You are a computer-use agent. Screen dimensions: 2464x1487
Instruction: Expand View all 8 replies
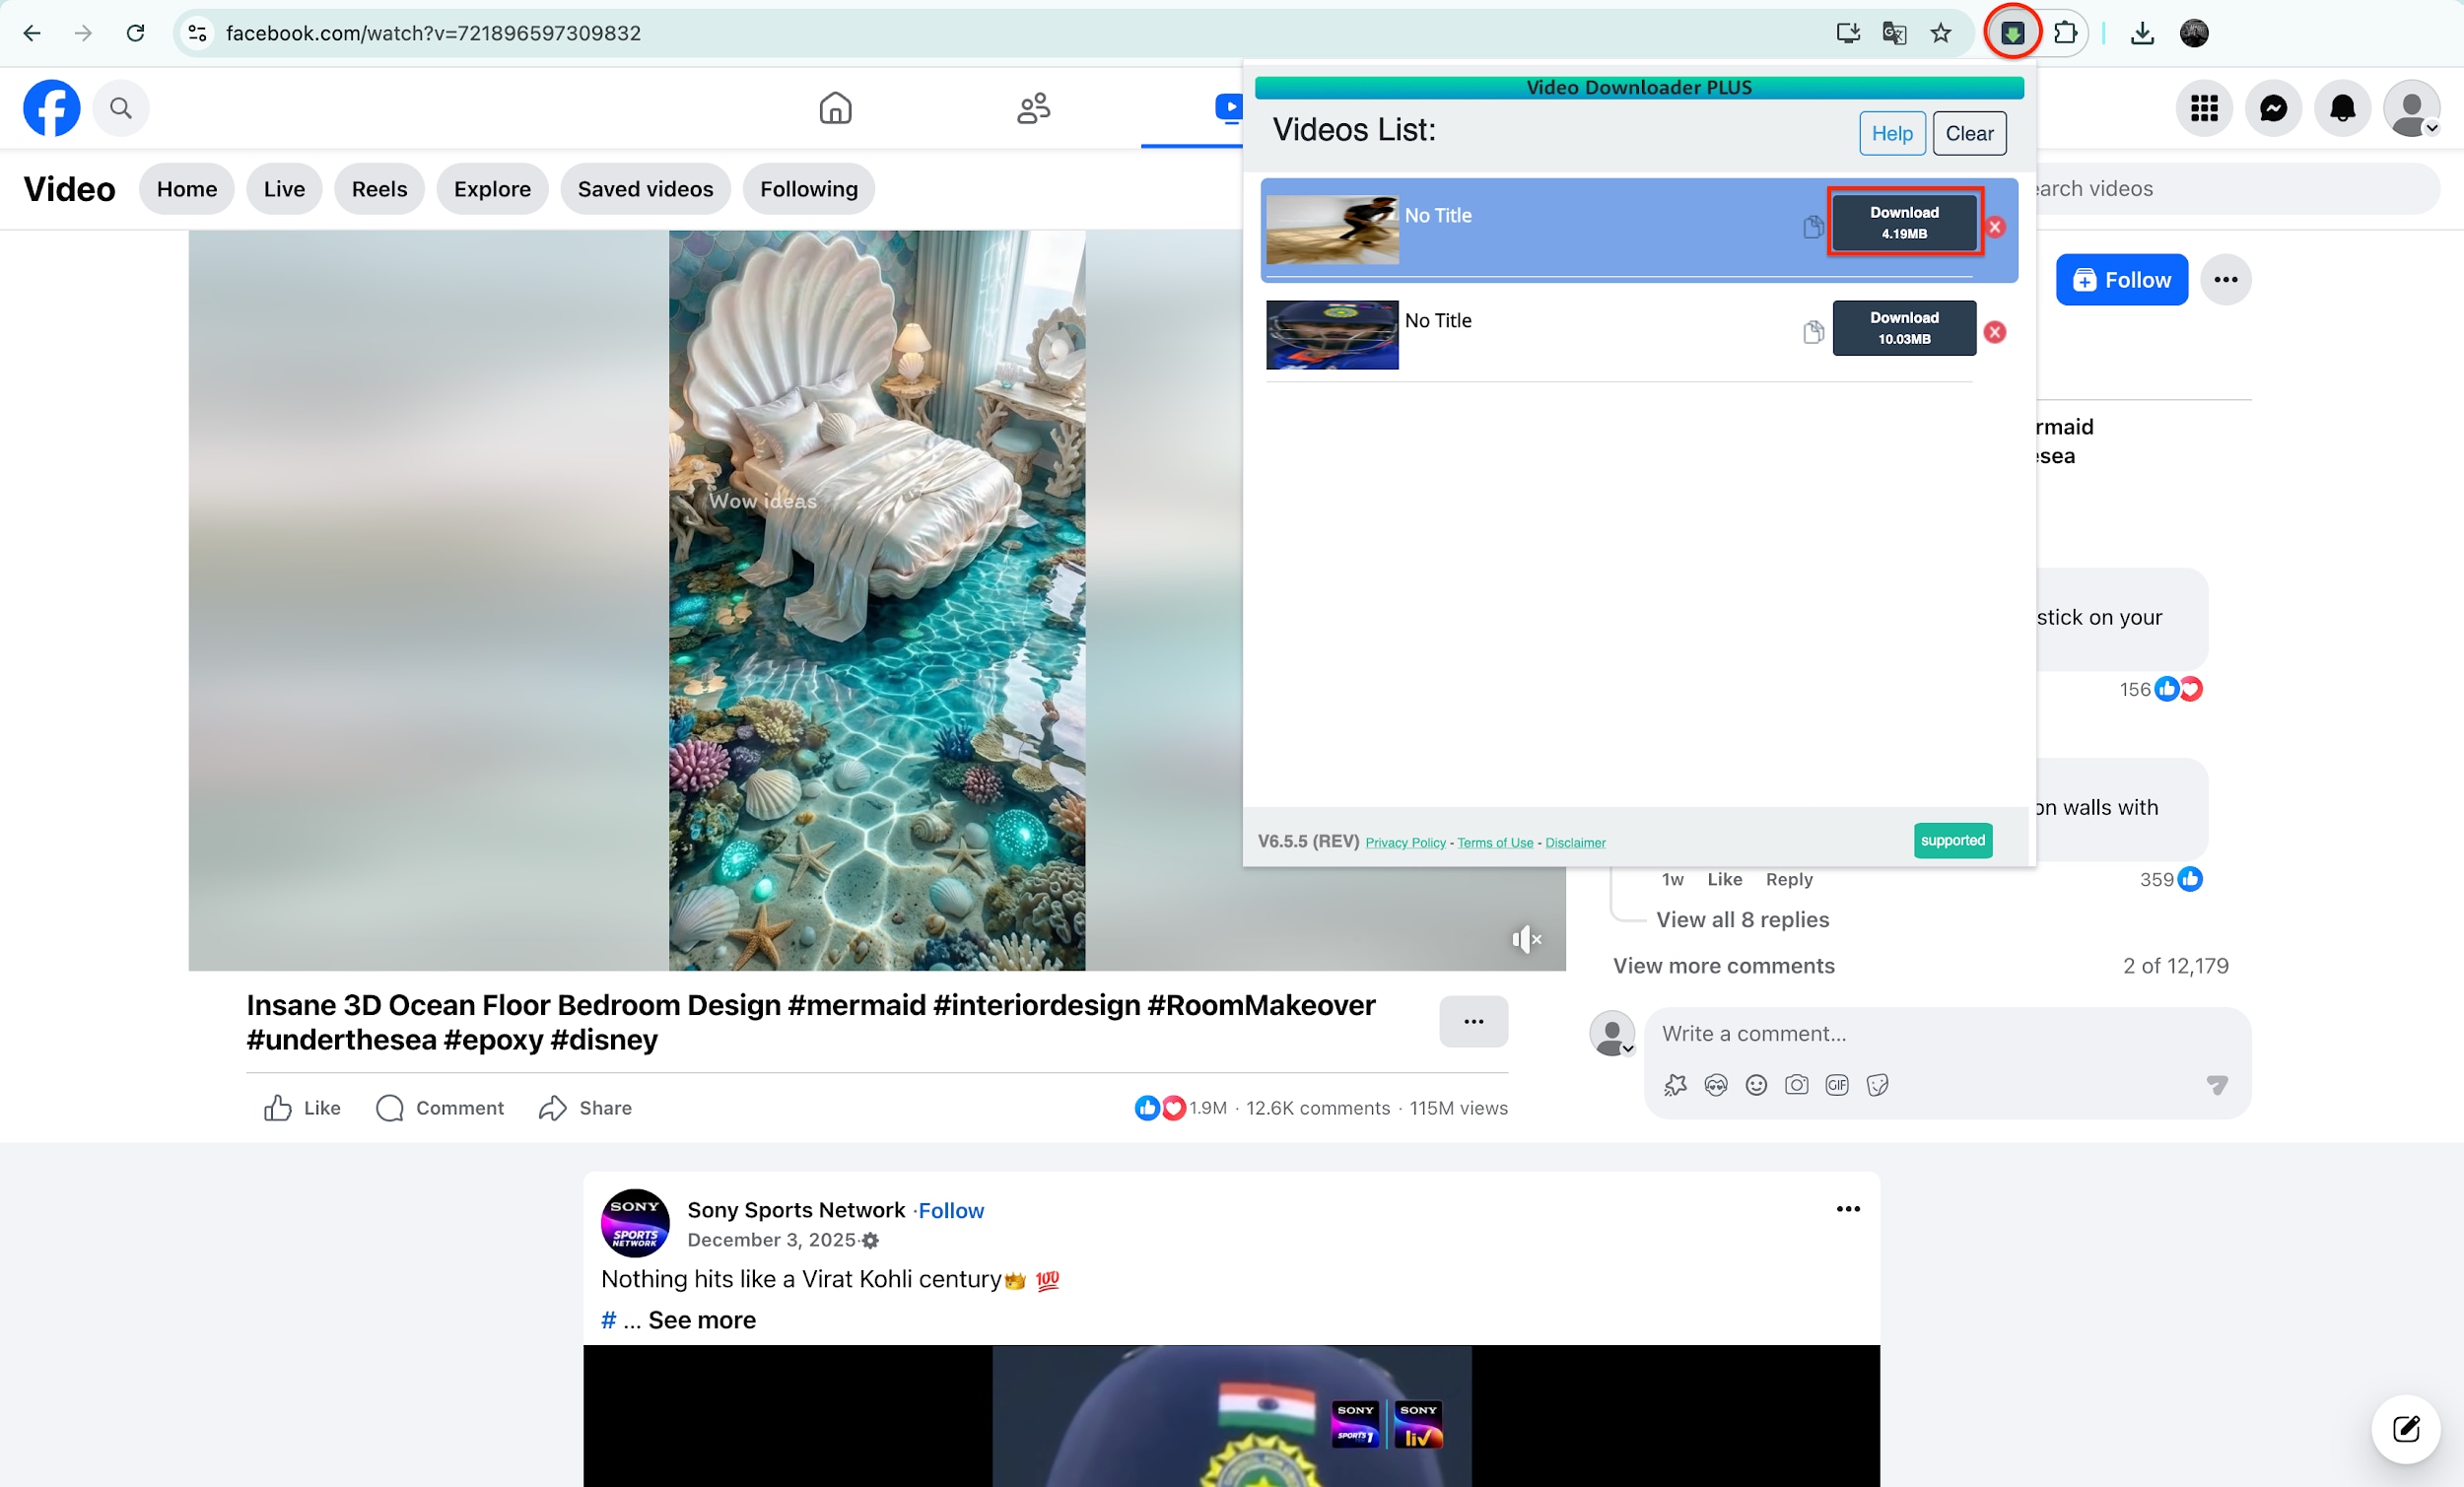(x=1741, y=920)
